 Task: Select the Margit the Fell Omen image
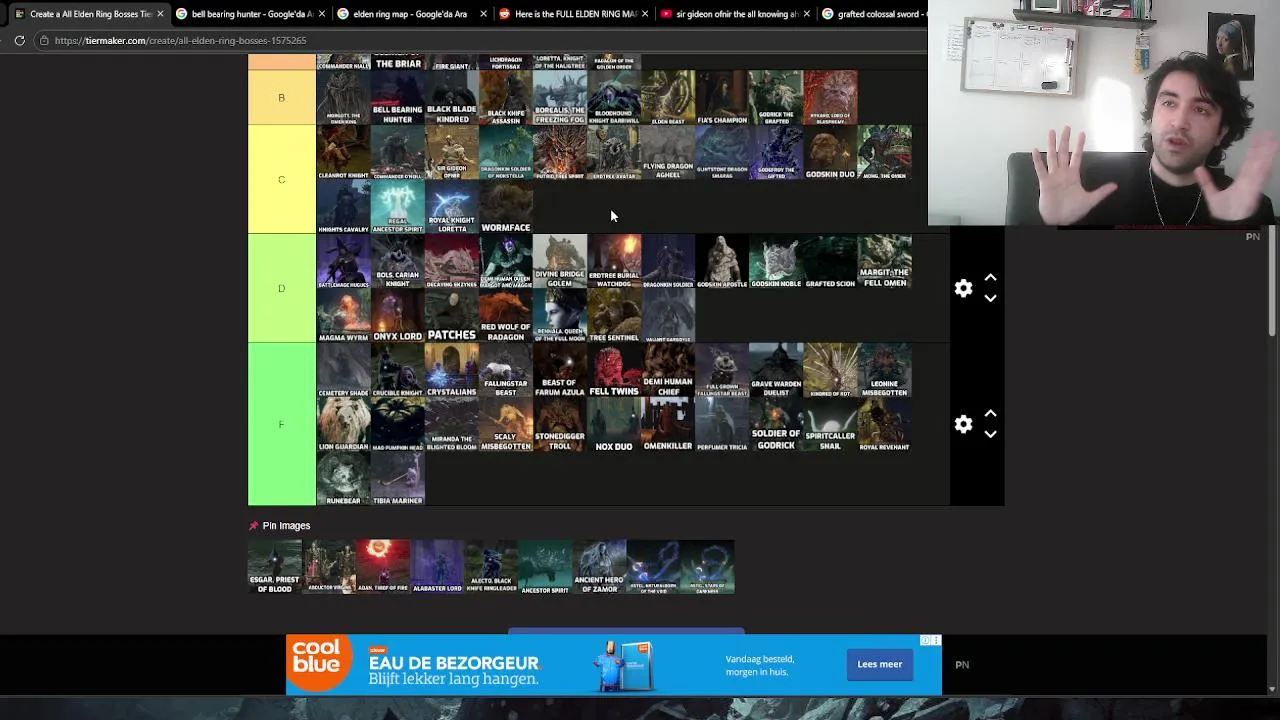pos(884,261)
